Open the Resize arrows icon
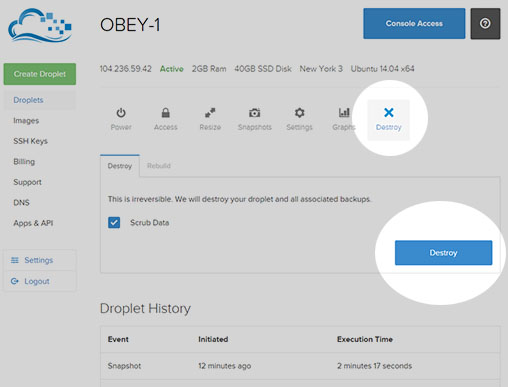This screenshot has width=508, height=387. [x=210, y=113]
